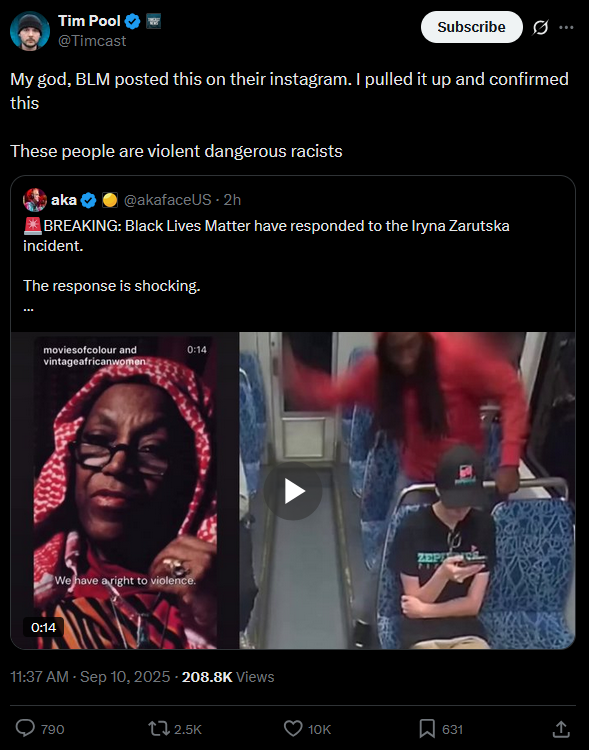Open the share upload icon
This screenshot has height=750, width=589.
pyautogui.click(x=561, y=728)
